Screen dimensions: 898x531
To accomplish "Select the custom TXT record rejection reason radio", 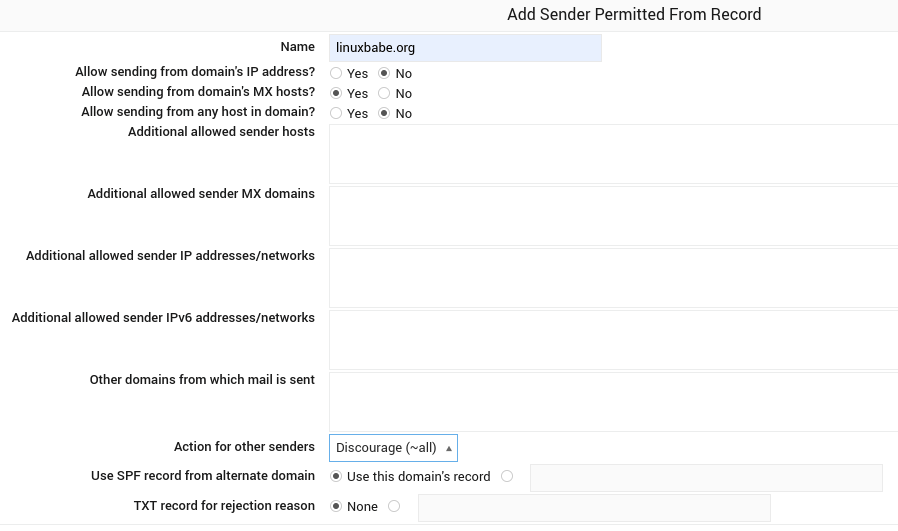I will pos(394,507).
